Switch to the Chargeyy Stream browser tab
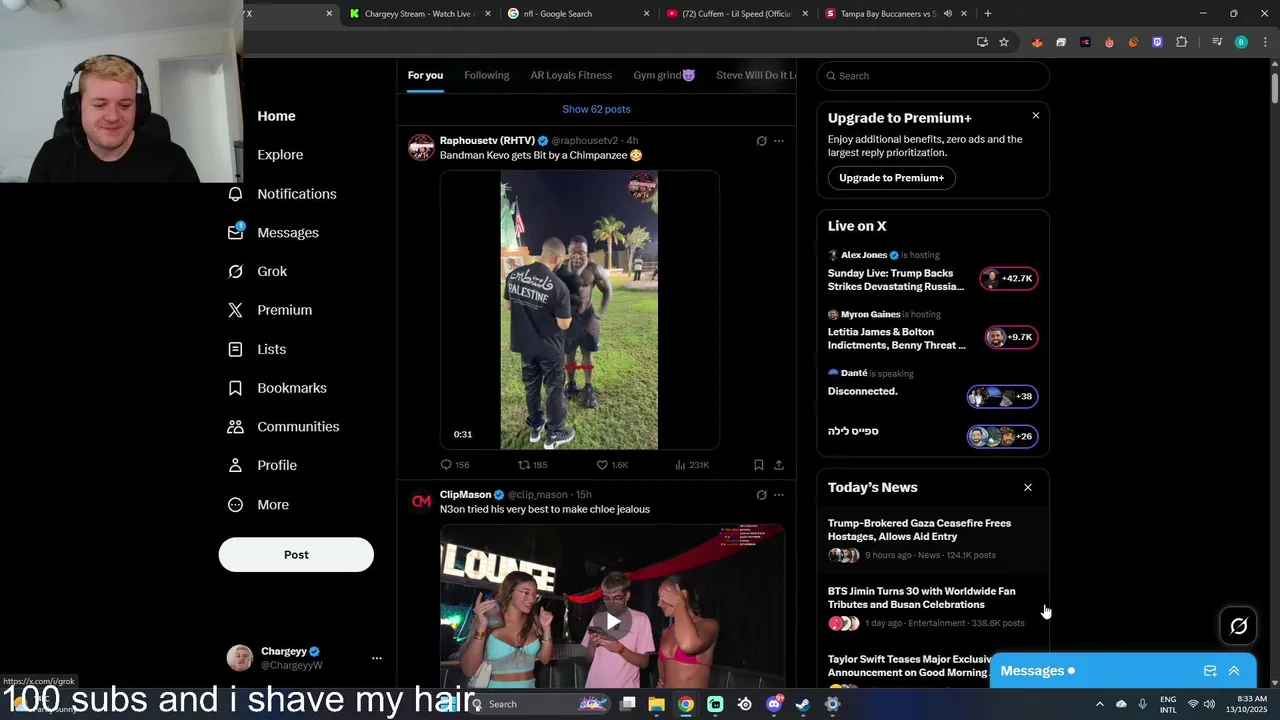Screen dimensions: 1280x720 pos(420,14)
